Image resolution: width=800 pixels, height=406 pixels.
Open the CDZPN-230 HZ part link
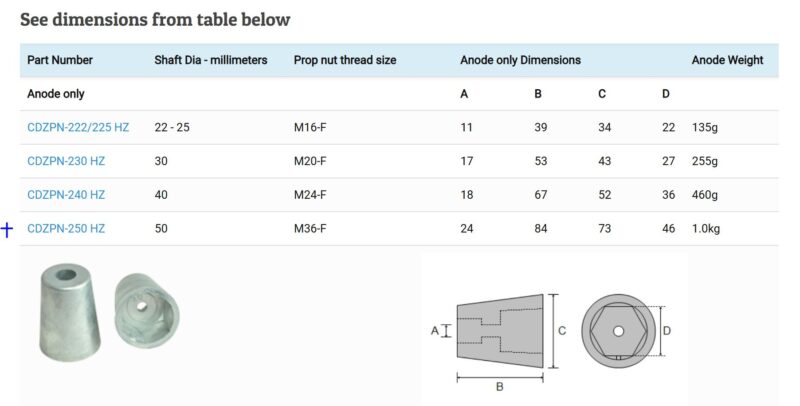(x=66, y=162)
